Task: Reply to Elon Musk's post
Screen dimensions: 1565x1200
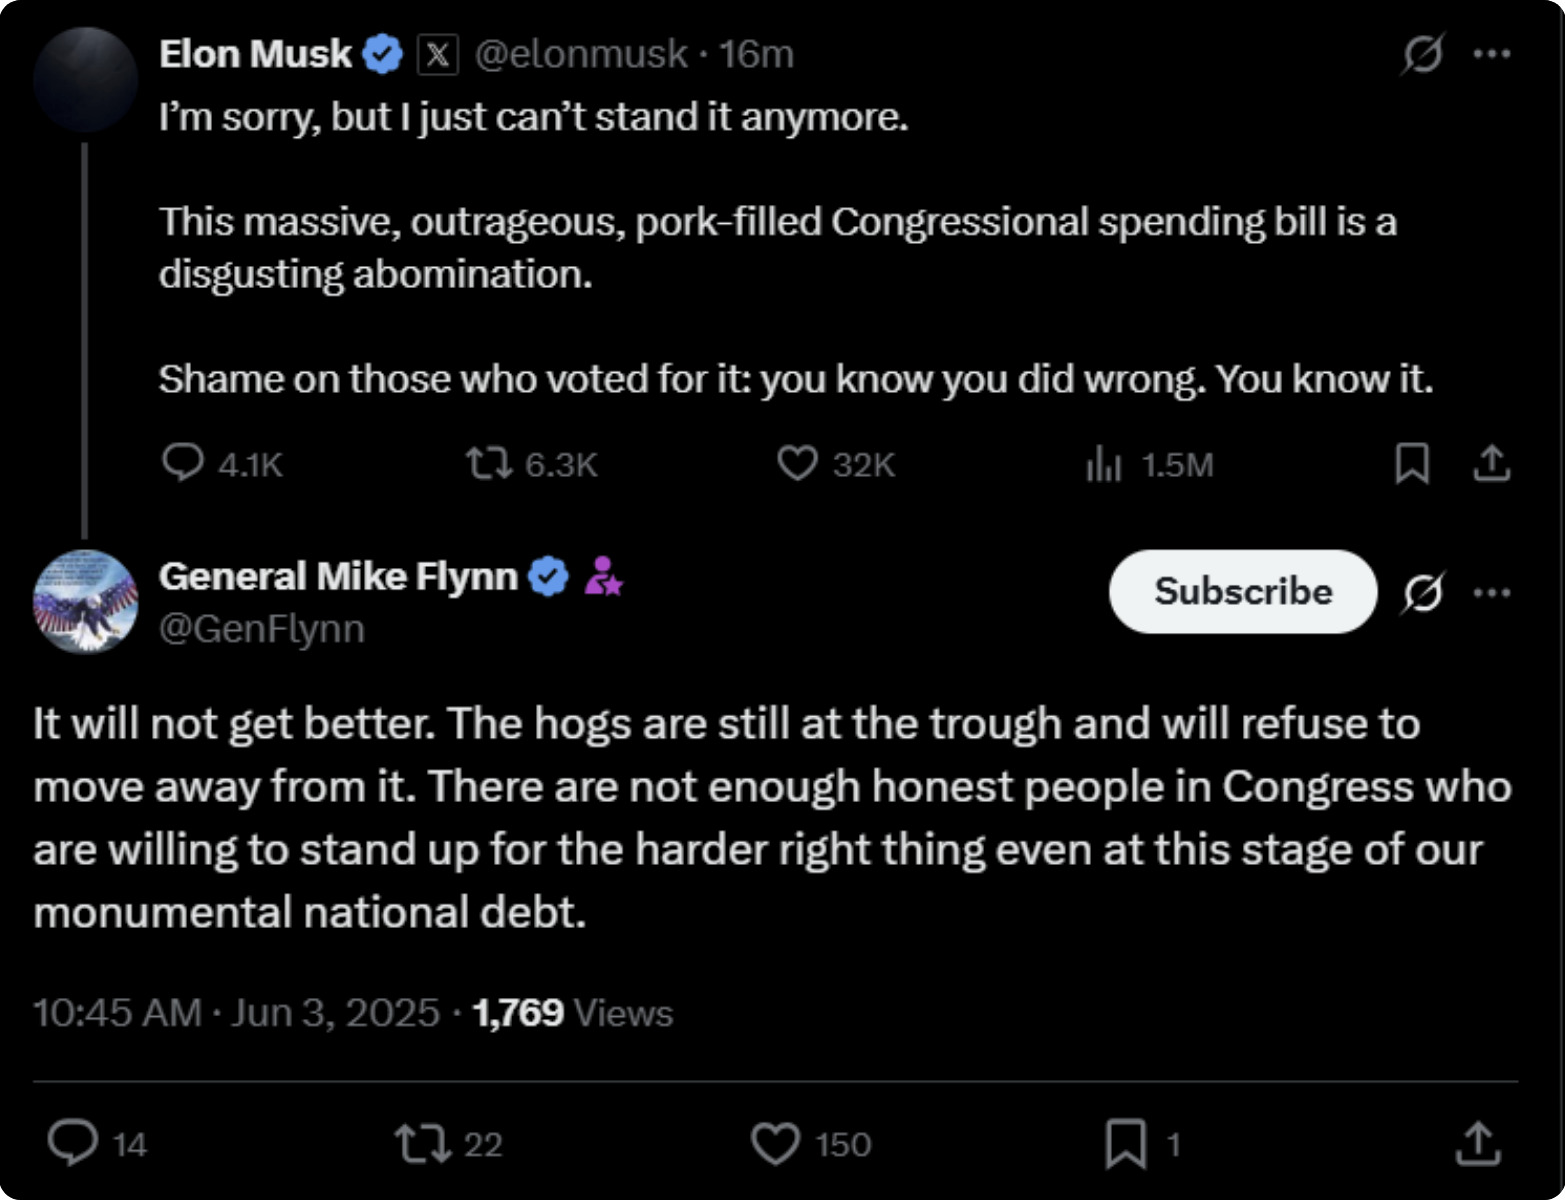Action: pos(183,463)
